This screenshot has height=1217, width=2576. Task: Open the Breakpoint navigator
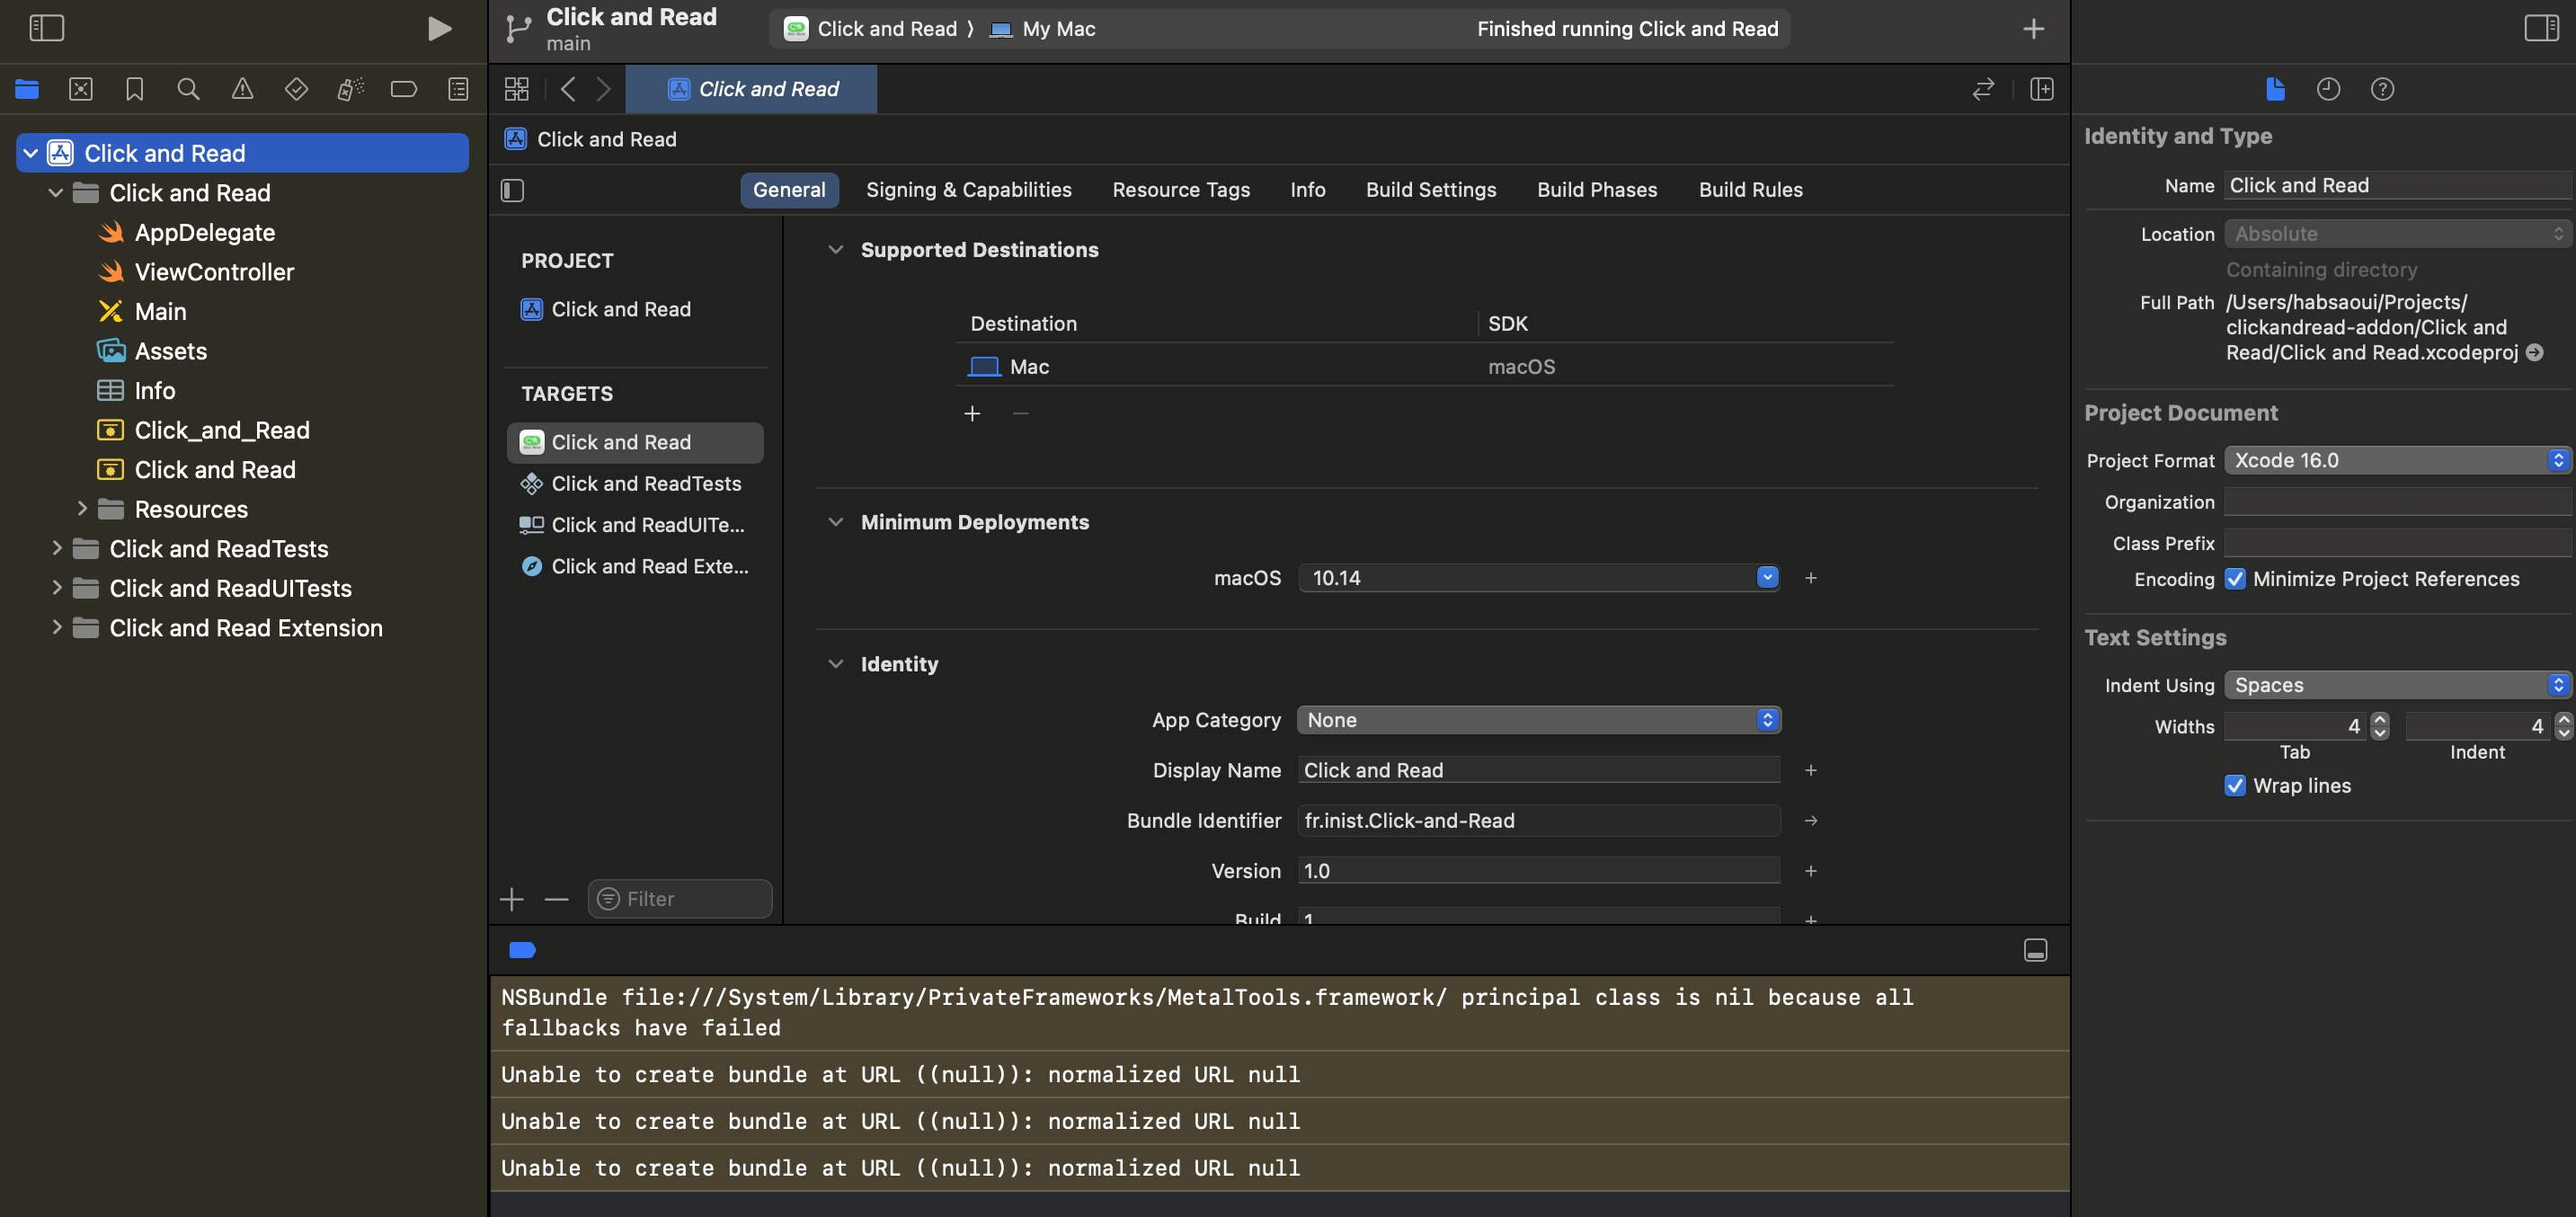[404, 89]
